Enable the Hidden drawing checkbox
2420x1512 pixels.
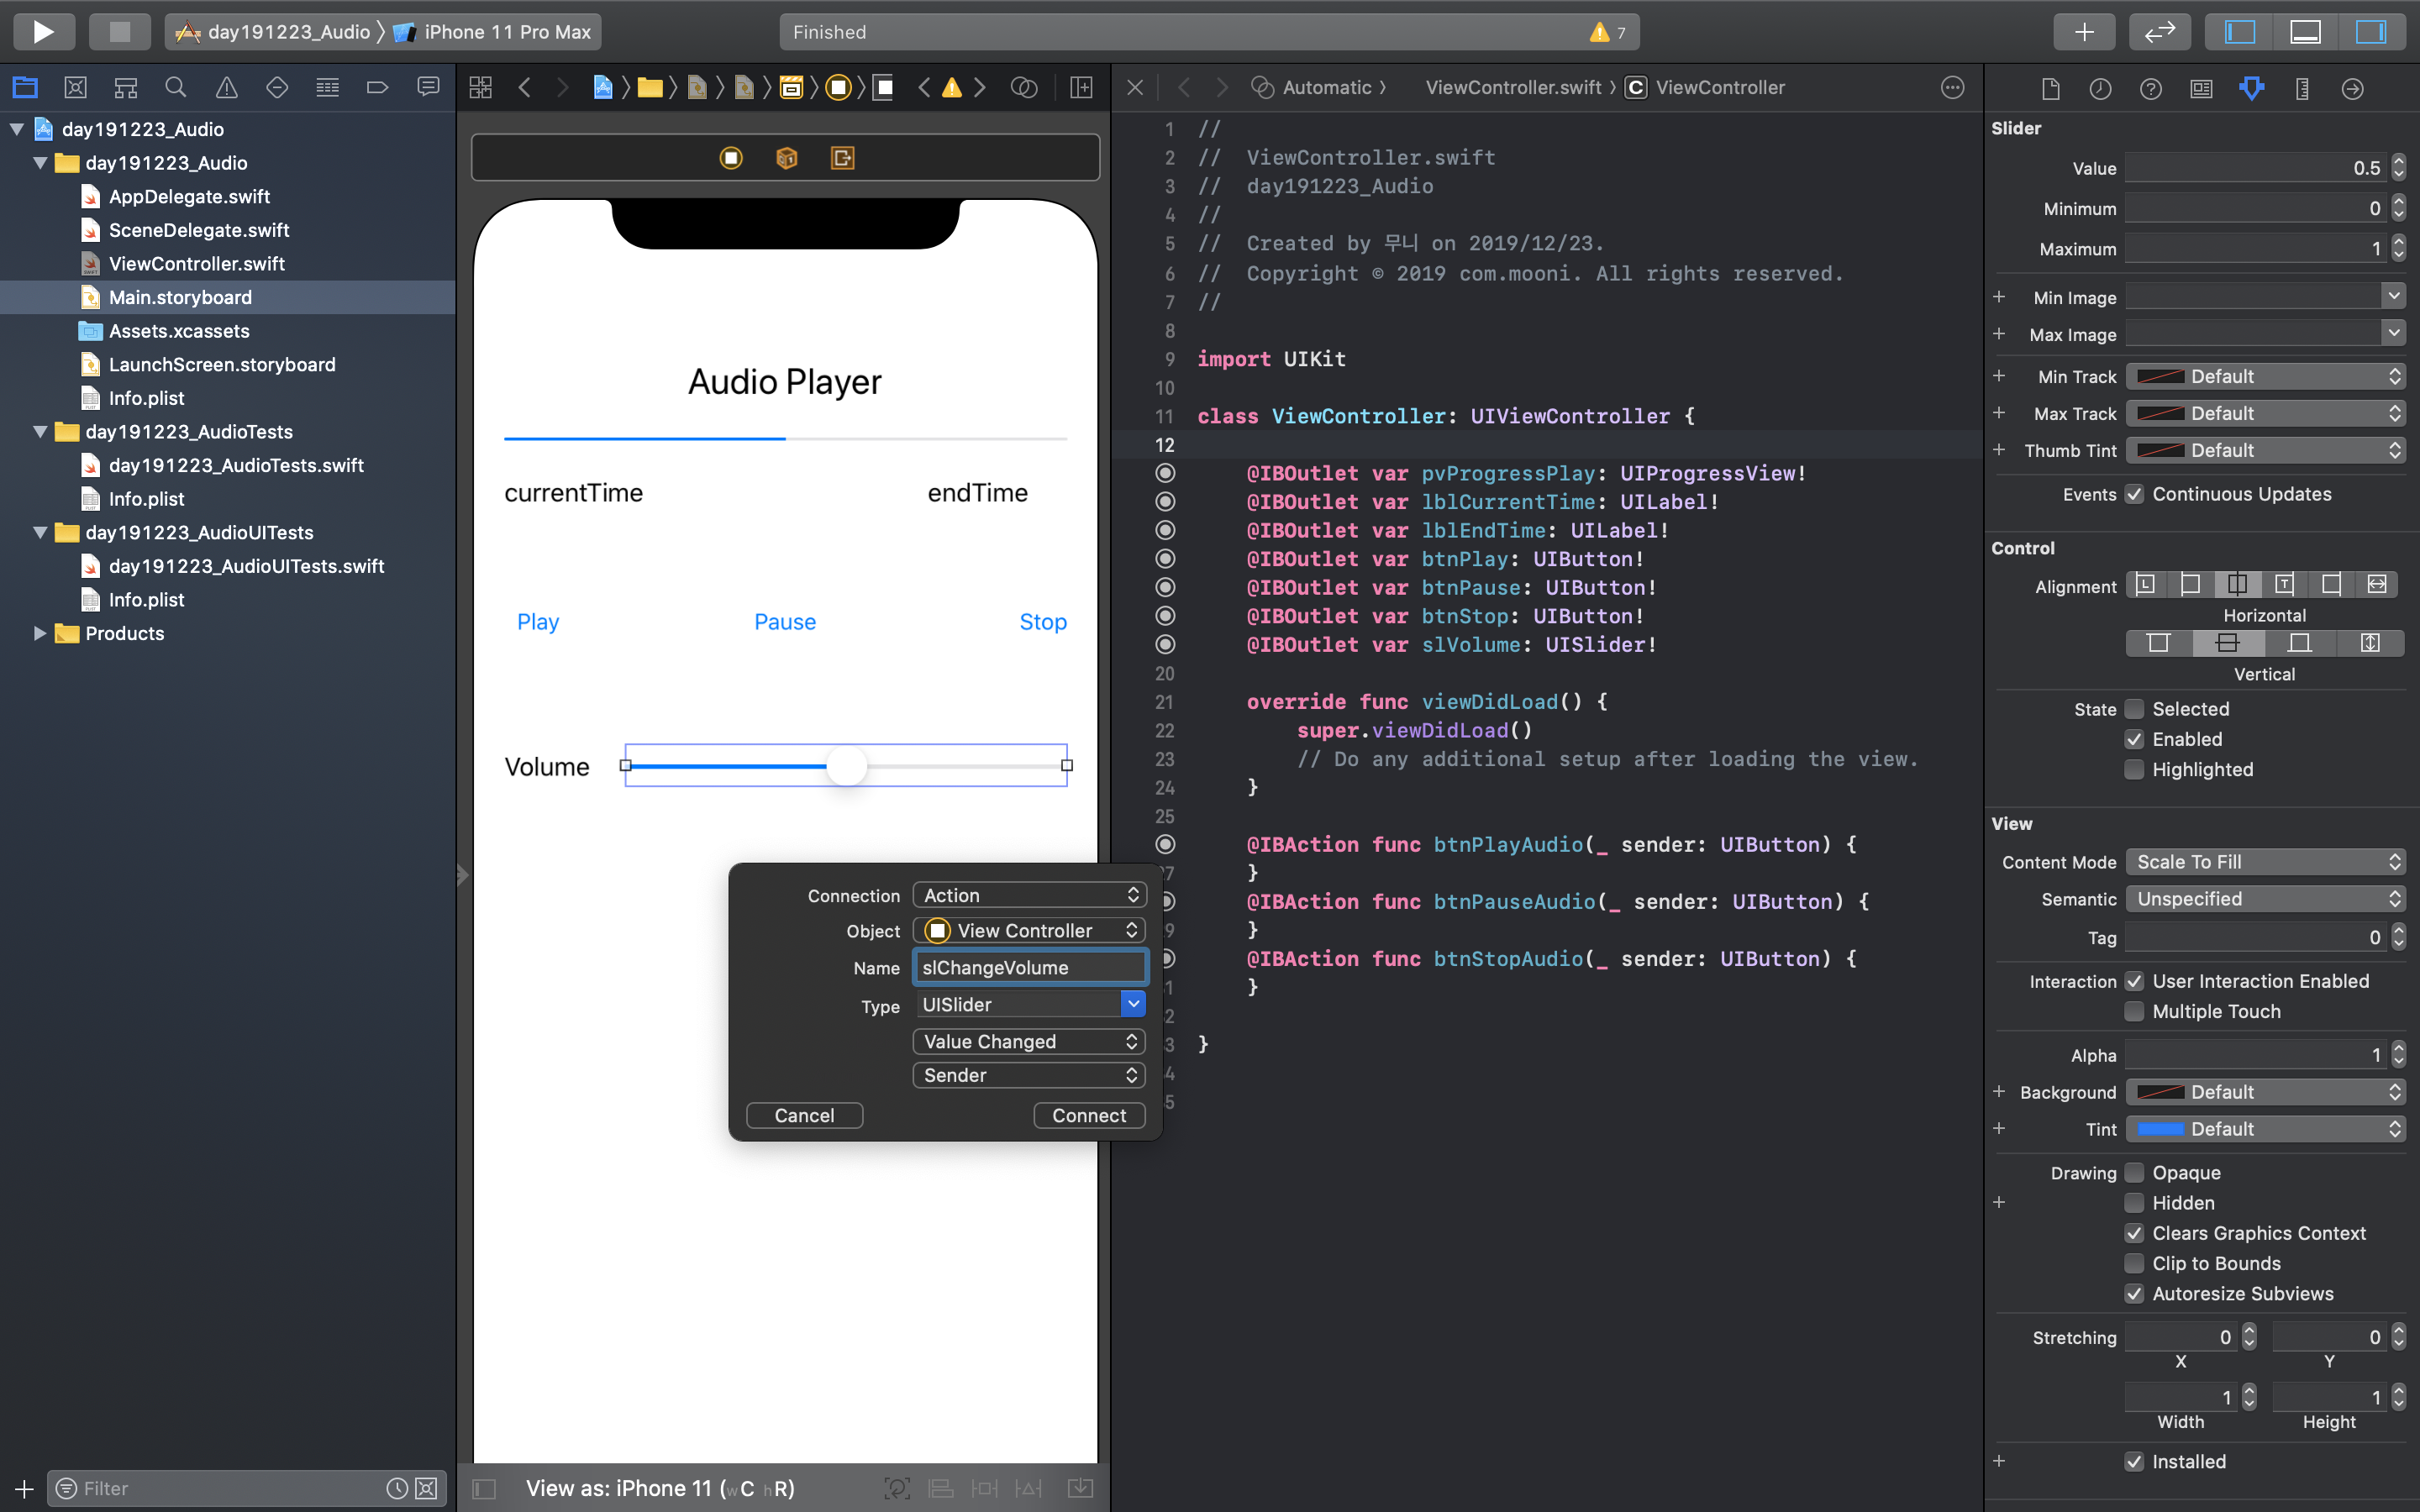pyautogui.click(x=2134, y=1203)
